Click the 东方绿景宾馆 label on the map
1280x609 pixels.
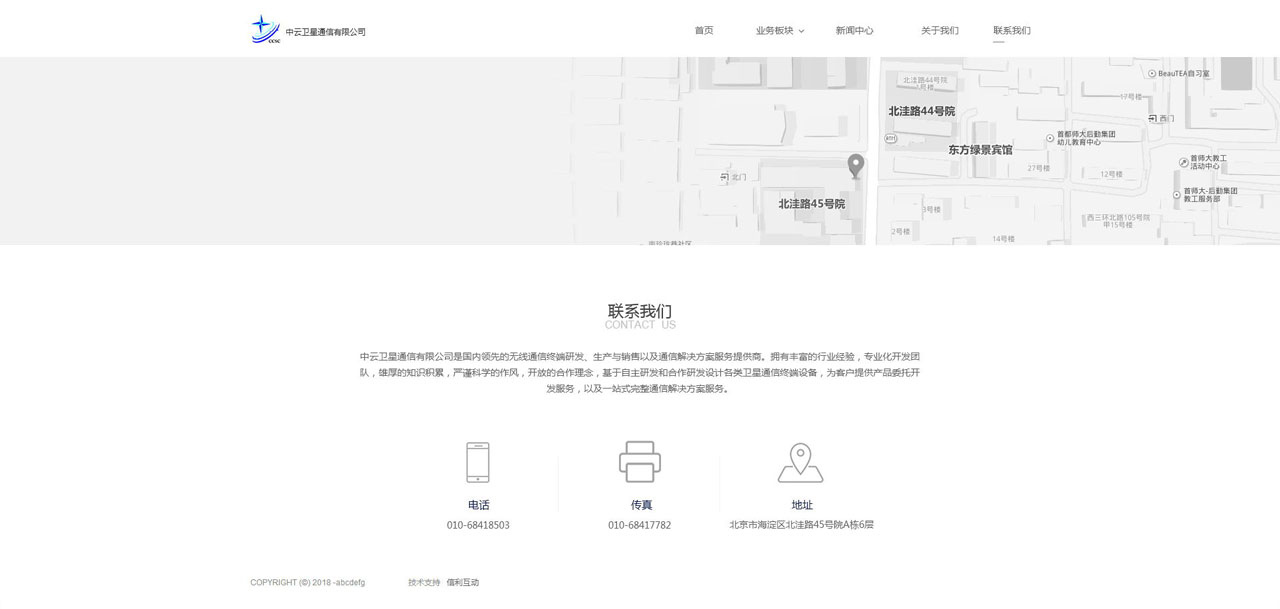pyautogui.click(x=980, y=150)
